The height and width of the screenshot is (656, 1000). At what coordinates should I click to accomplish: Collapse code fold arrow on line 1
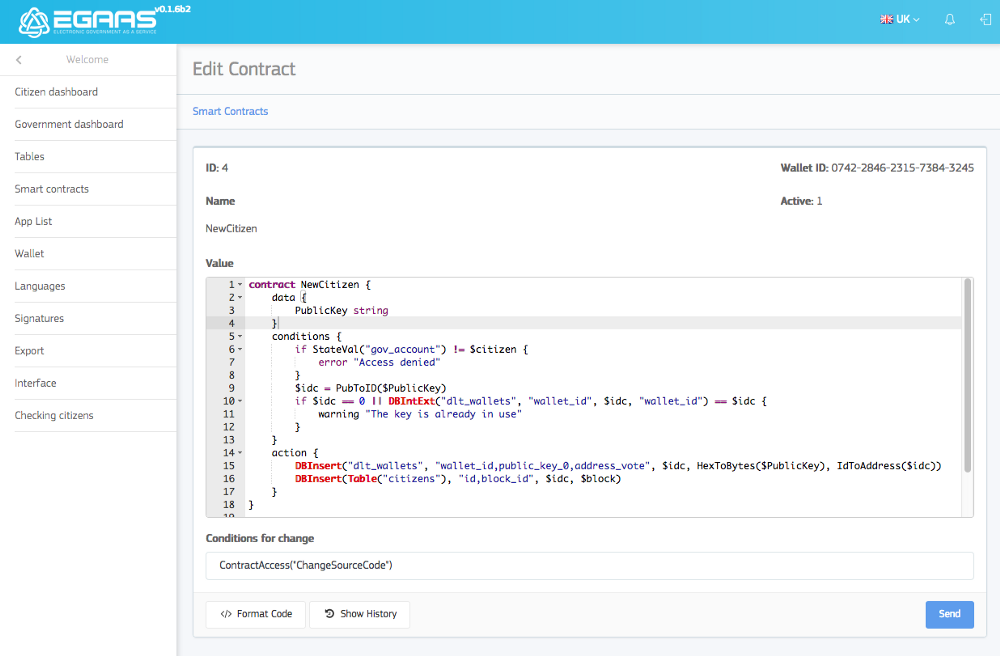[240, 285]
